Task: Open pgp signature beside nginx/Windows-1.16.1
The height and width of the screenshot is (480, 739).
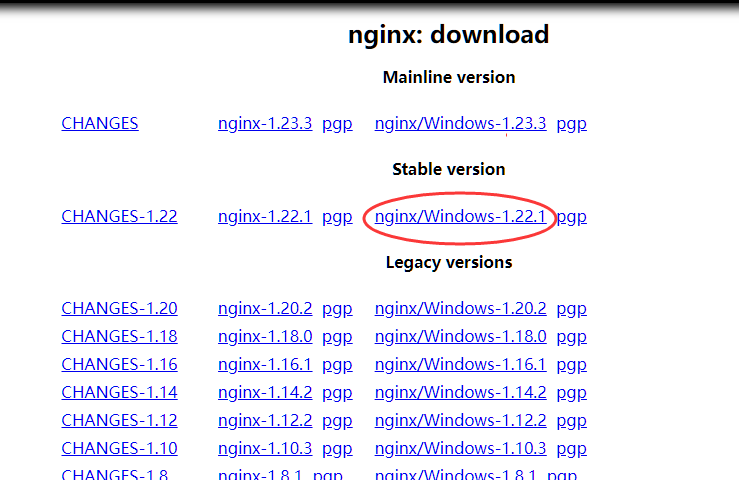Action: pos(572,365)
